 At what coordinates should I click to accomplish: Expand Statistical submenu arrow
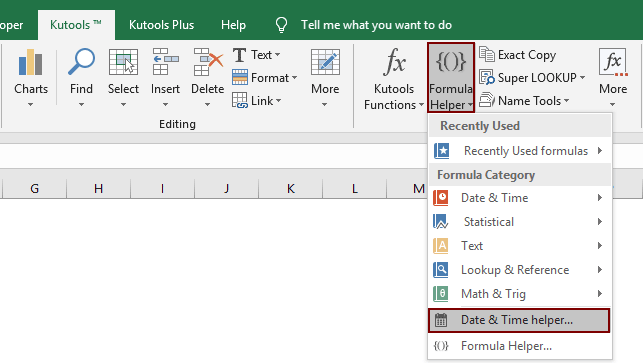pos(600,221)
